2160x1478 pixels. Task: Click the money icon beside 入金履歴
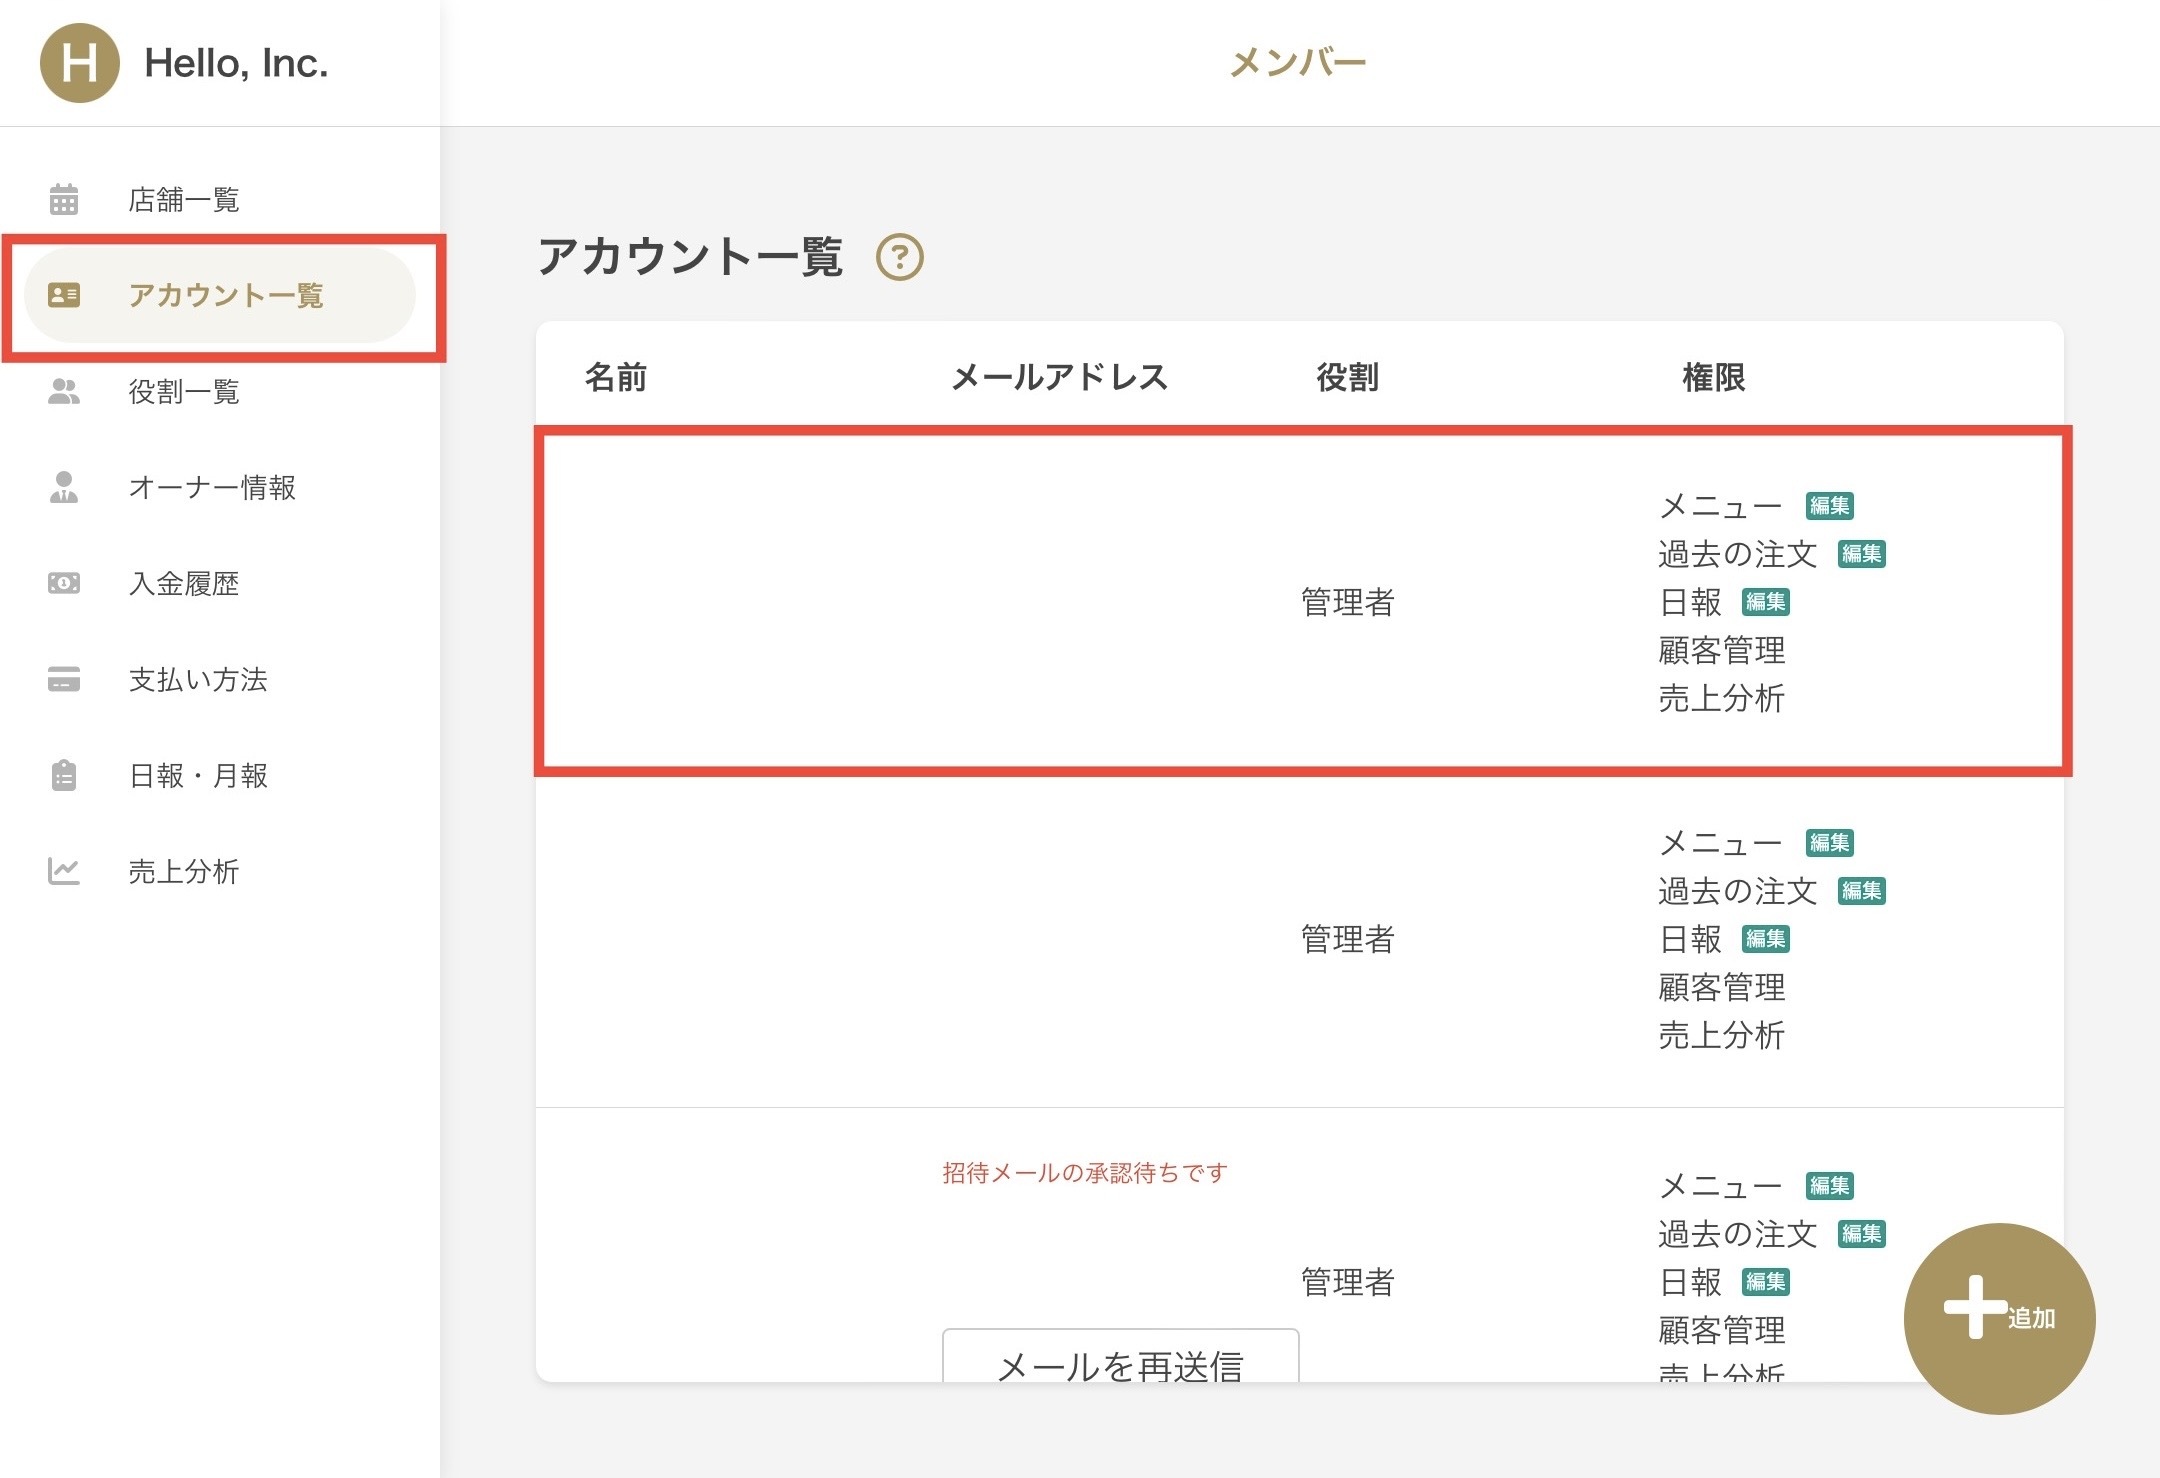click(x=64, y=583)
